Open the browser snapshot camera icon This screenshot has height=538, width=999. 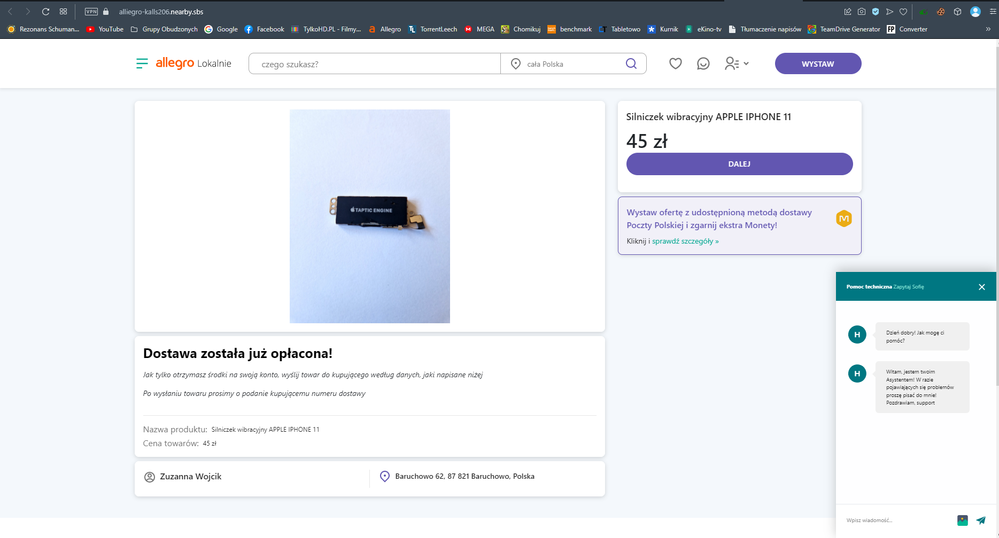point(861,11)
